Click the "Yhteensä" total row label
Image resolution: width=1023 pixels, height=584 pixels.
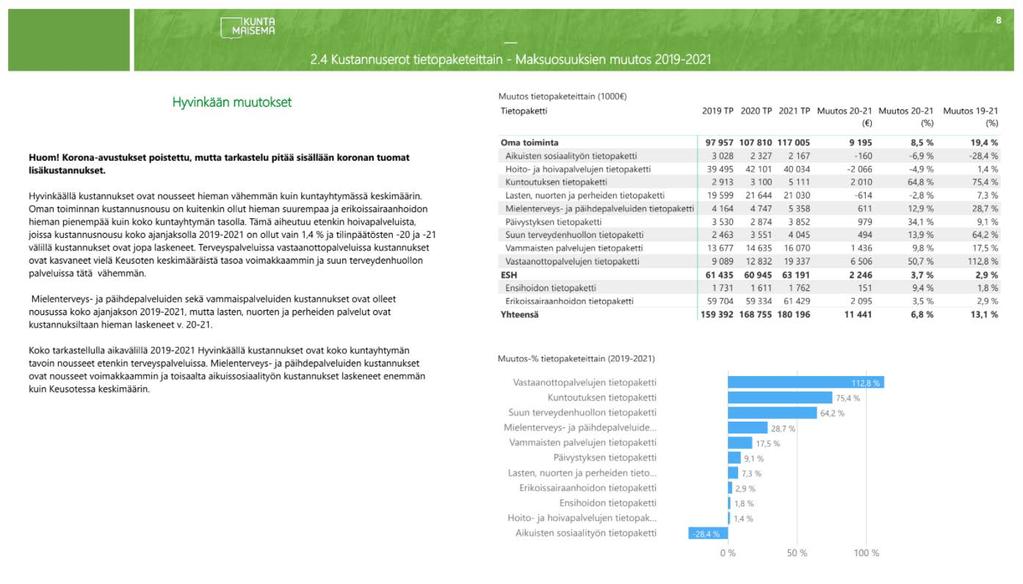click(519, 315)
